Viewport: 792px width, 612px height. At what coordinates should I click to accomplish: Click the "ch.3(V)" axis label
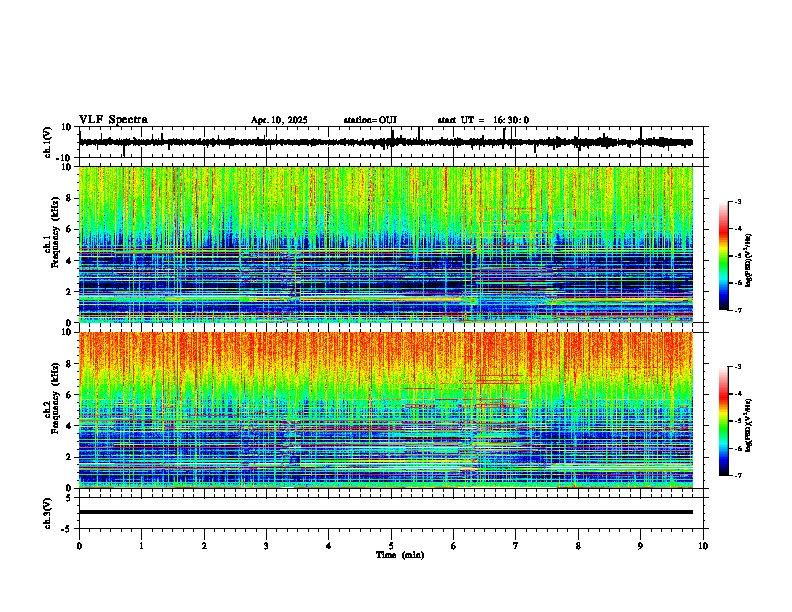click(x=47, y=513)
